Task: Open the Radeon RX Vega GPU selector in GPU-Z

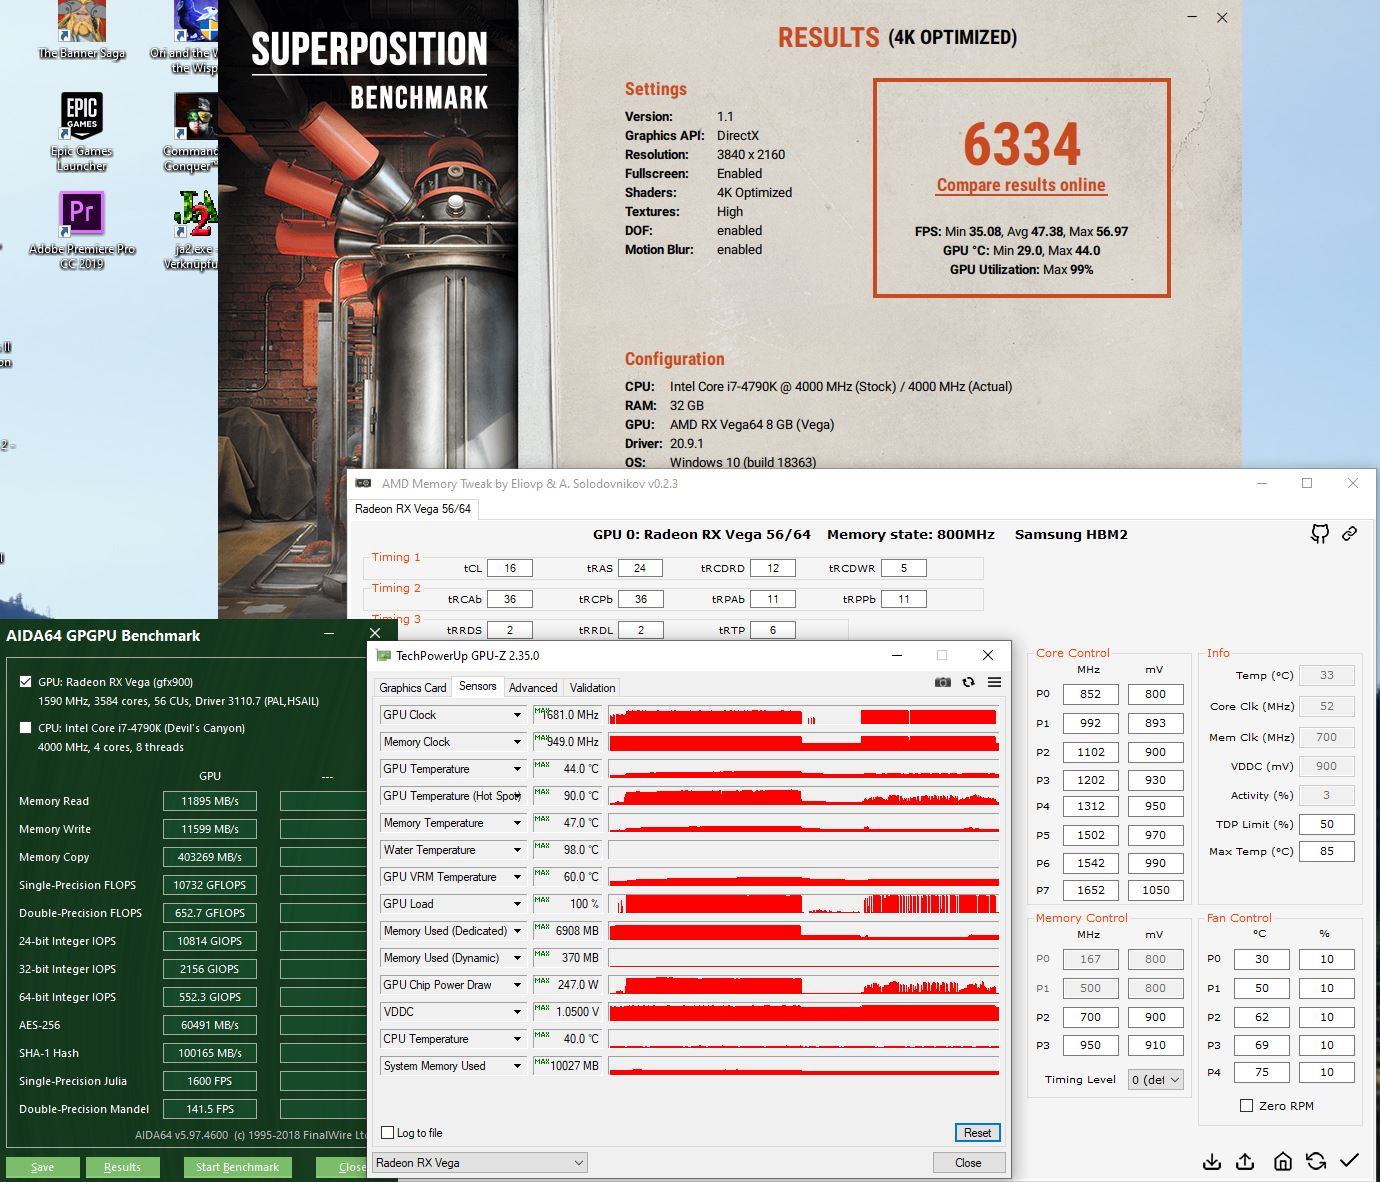Action: point(480,1162)
